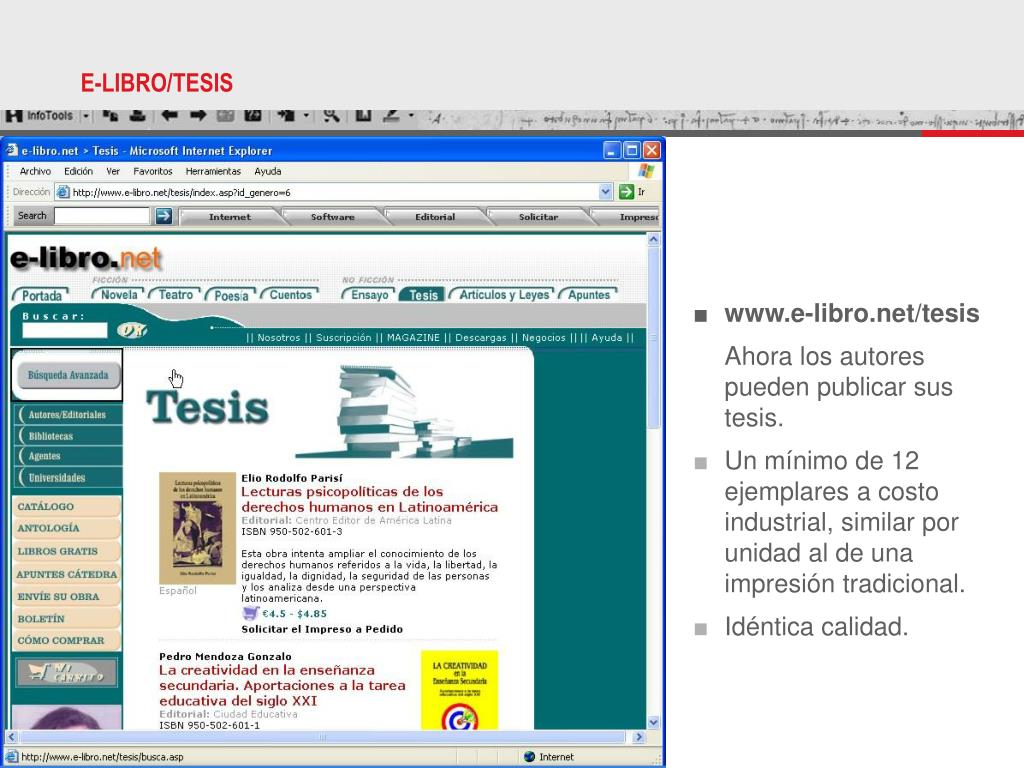Screen dimensions: 1024x768
Task: Click the Búsqueda Avanzada button
Action: point(67,375)
